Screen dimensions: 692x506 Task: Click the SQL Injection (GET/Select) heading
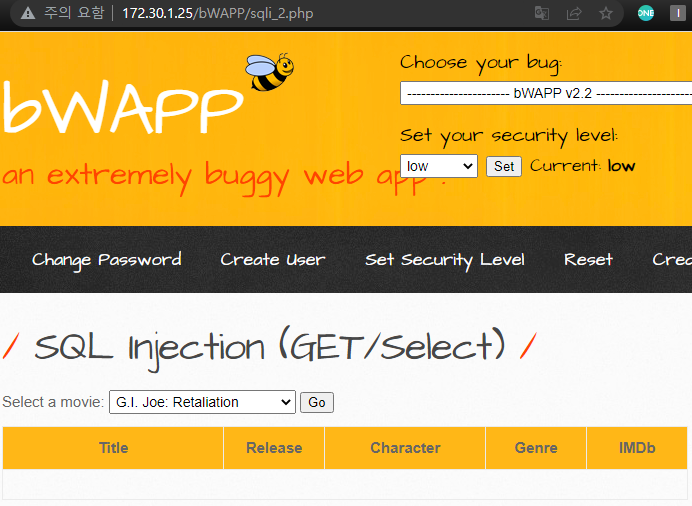269,348
